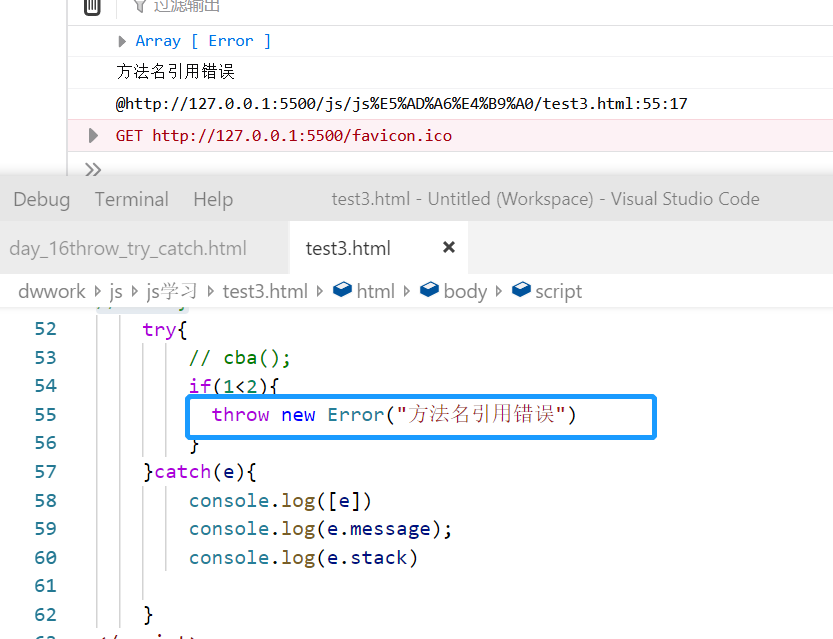Open the Terminal menu
This screenshot has height=639, width=833.
pyautogui.click(x=132, y=200)
